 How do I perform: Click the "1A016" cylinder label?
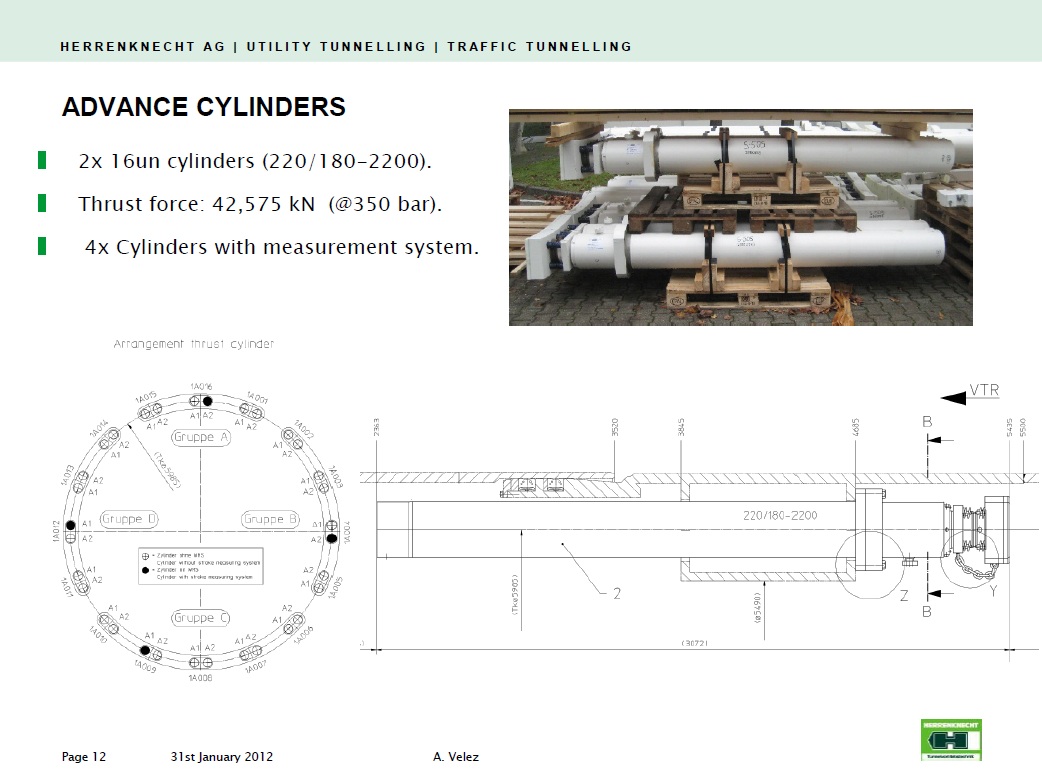click(x=201, y=386)
